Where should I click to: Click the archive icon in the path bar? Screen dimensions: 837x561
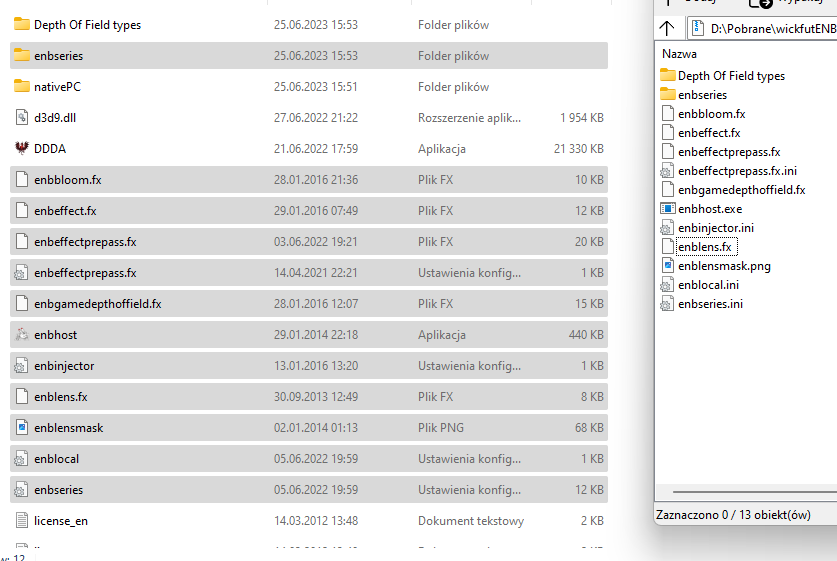click(698, 28)
